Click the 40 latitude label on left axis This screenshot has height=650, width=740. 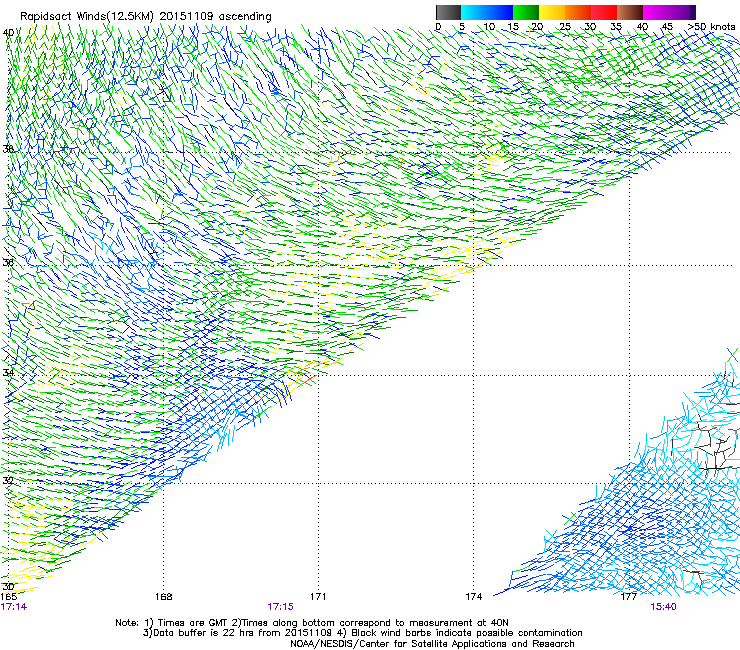tap(8, 33)
